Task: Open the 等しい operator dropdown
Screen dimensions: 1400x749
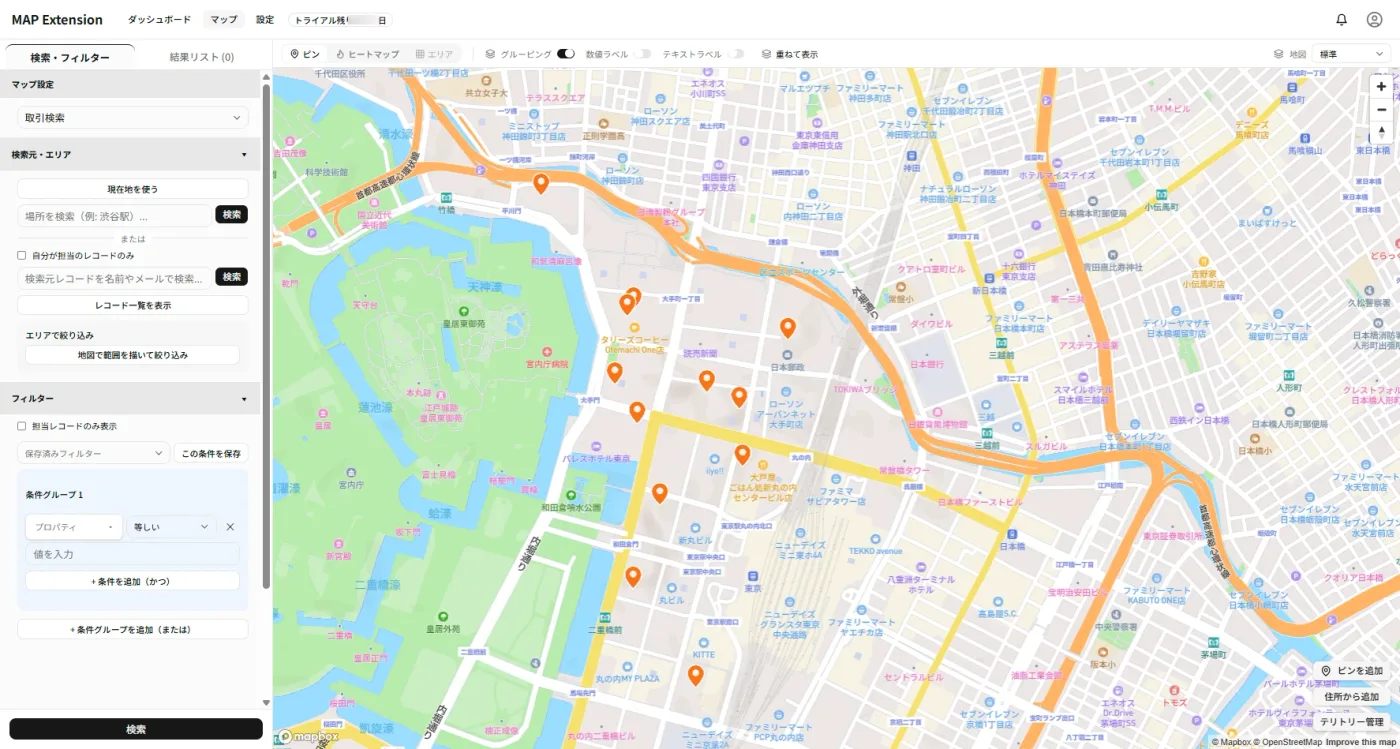Action: tap(172, 527)
